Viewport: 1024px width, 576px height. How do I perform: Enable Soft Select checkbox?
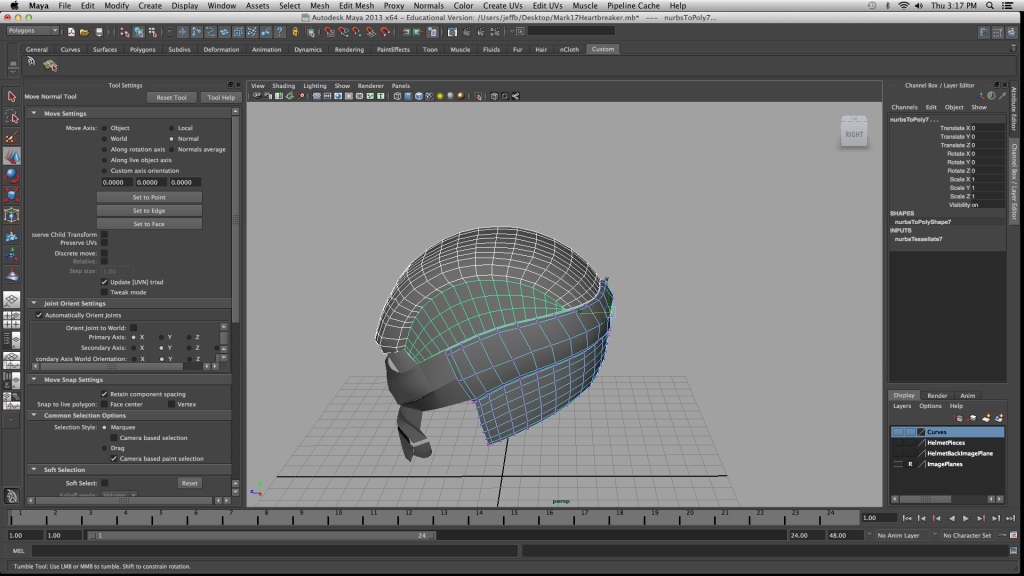point(104,483)
